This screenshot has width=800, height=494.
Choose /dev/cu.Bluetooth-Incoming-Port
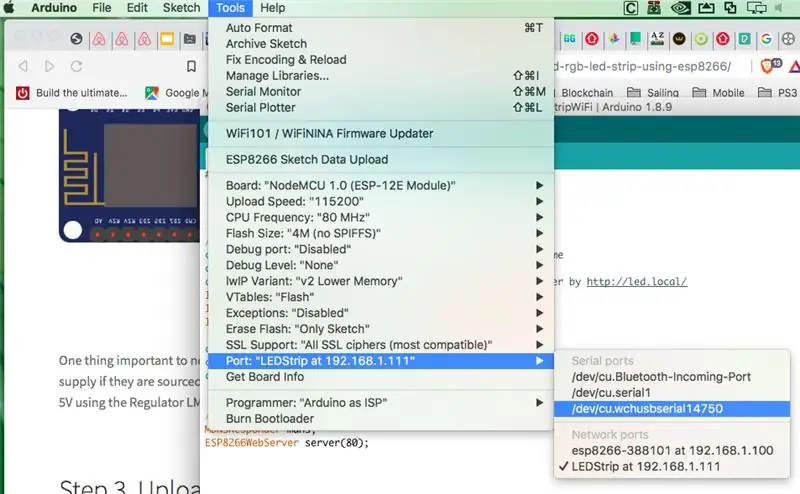[671, 377]
